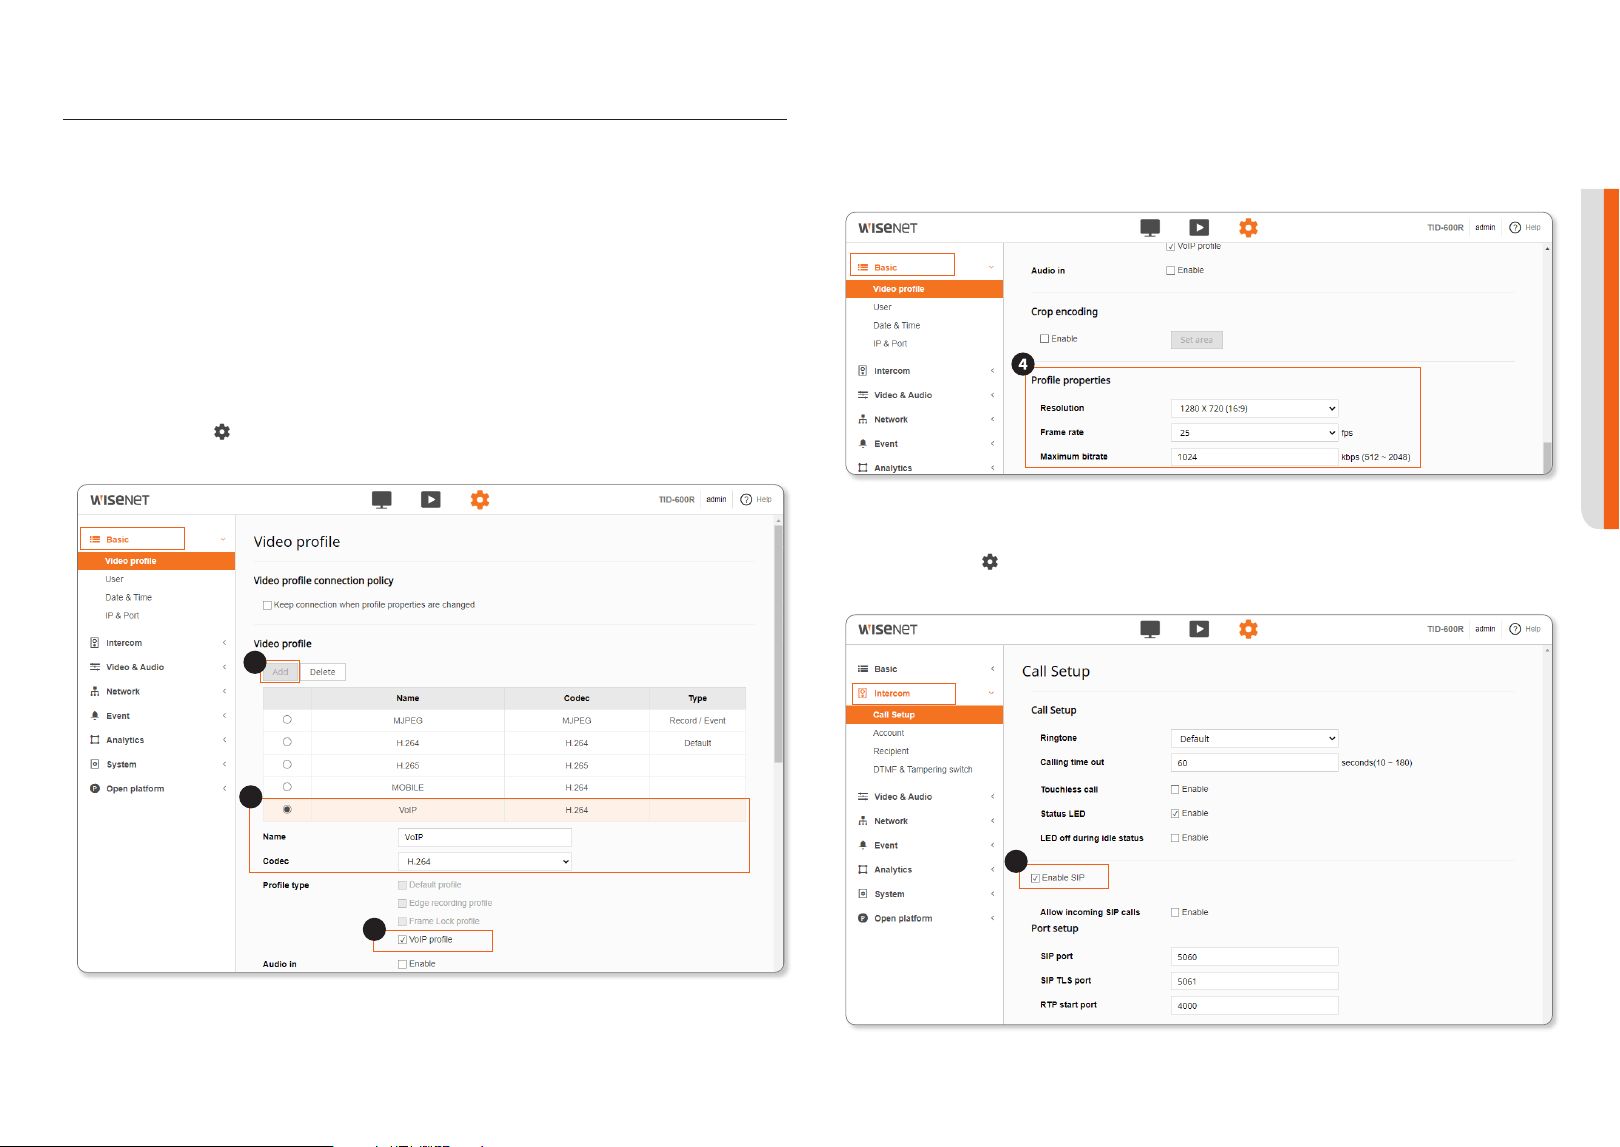Open Help icon in Profile properties window
The image size is (1620, 1147).
tap(1515, 227)
